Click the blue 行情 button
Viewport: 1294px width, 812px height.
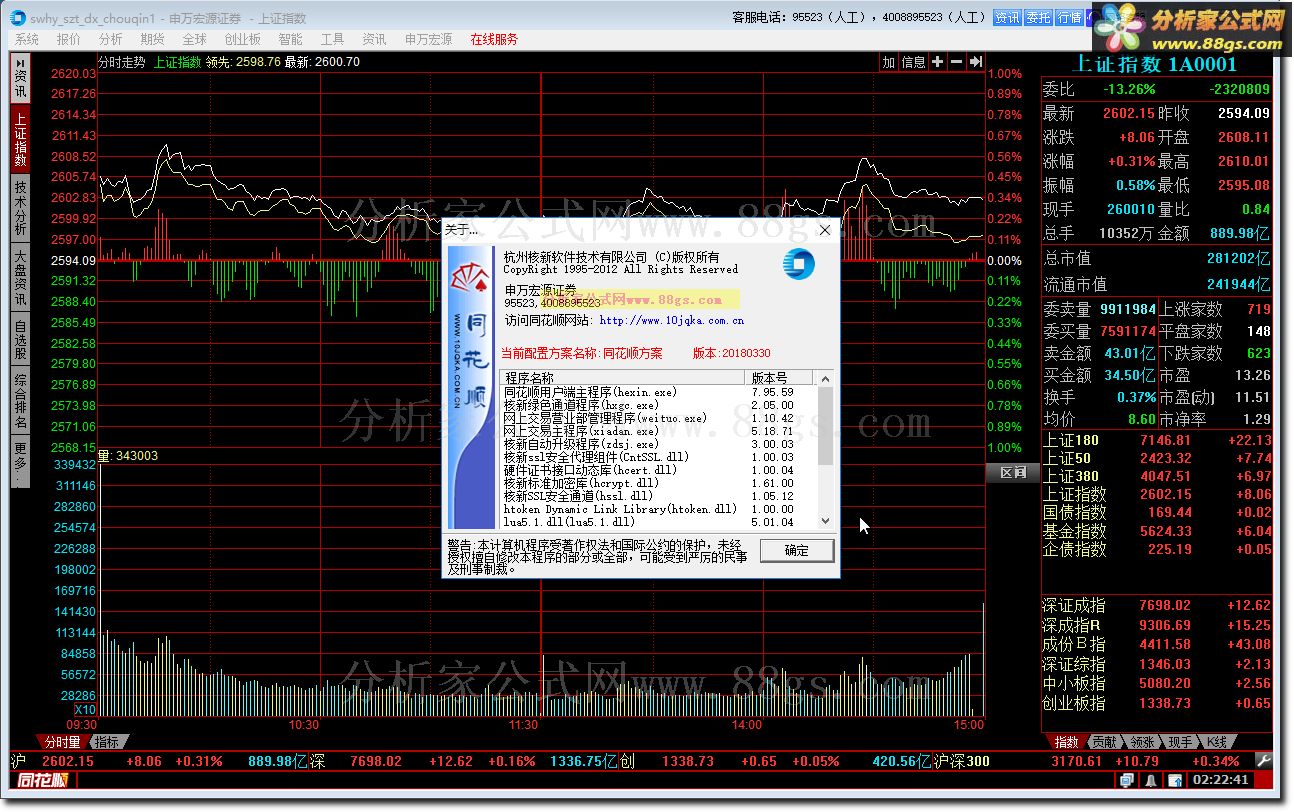pyautogui.click(x=1070, y=17)
